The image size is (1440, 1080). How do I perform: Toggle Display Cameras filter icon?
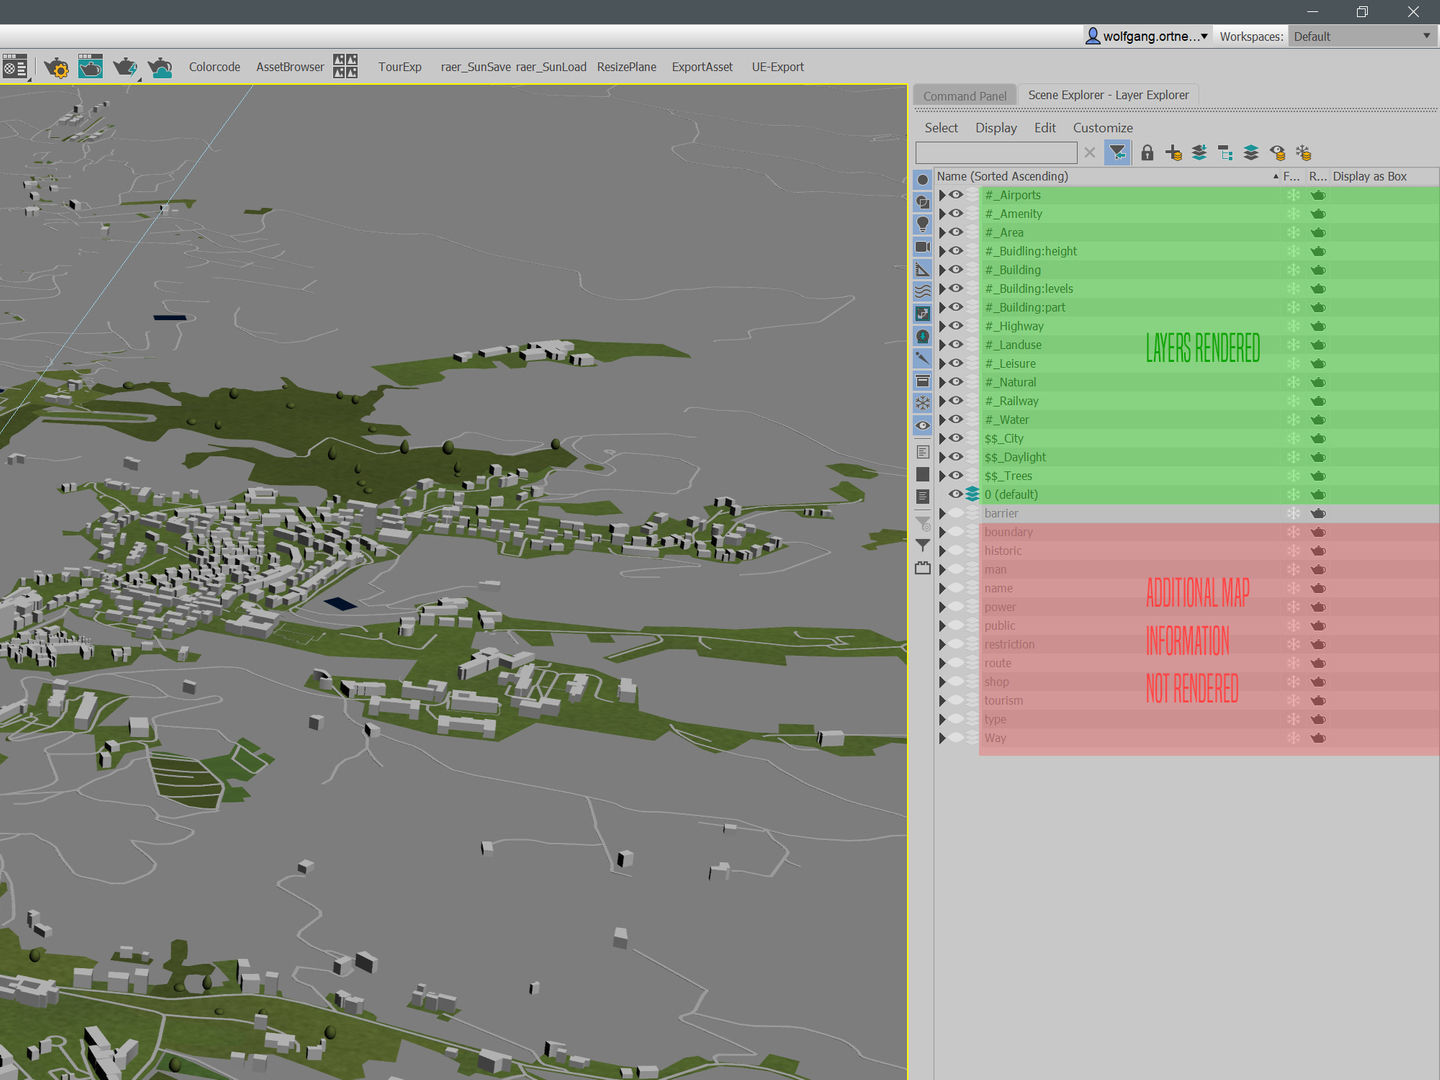(x=922, y=247)
